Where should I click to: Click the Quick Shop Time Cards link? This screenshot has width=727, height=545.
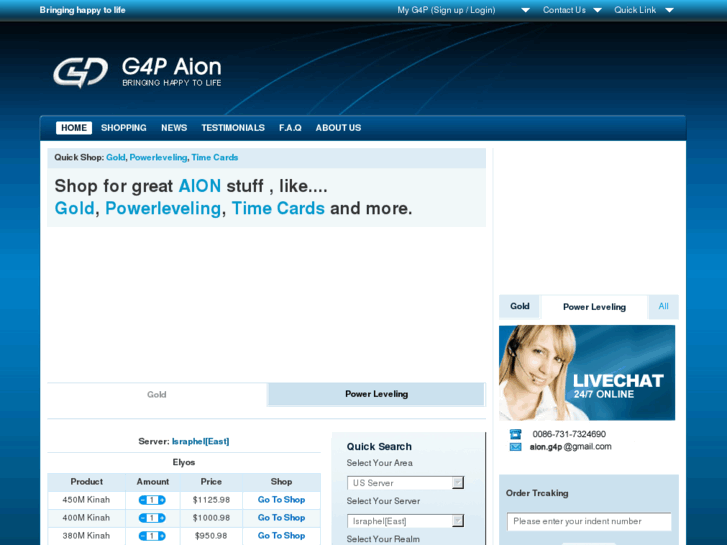tap(215, 158)
